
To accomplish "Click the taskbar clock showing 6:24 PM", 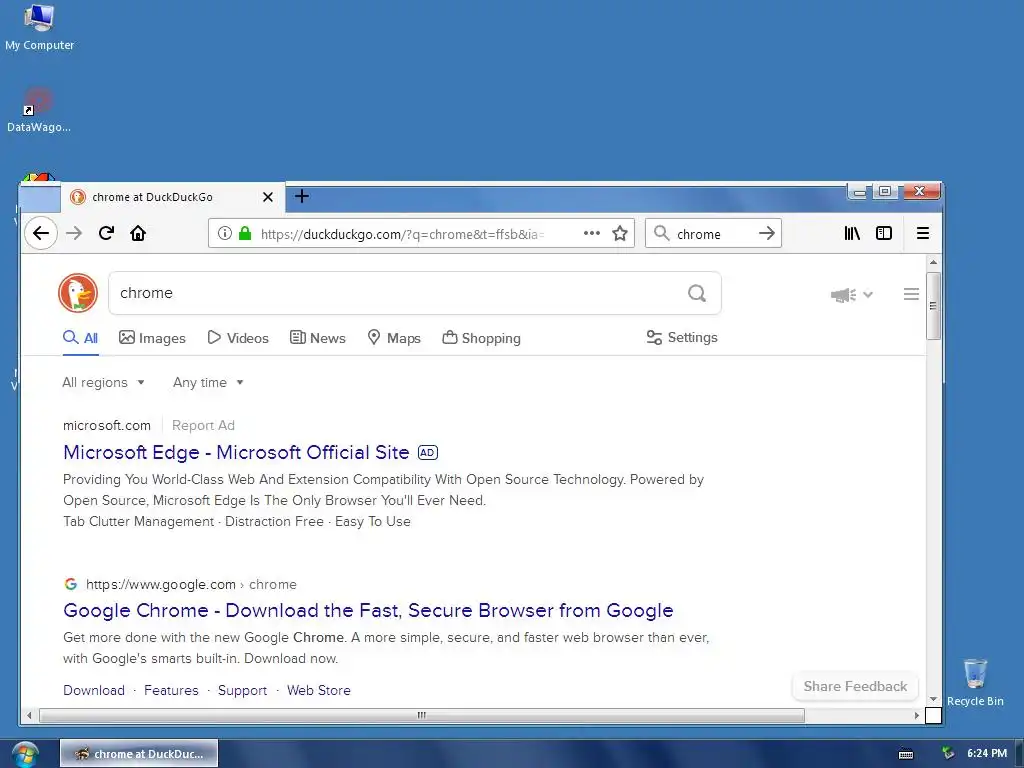I will [987, 753].
